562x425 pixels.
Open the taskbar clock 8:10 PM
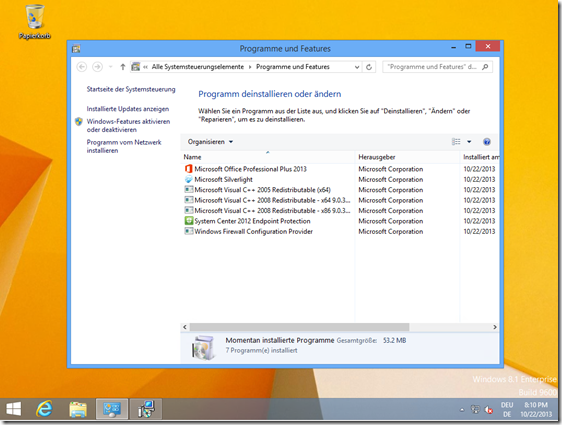click(x=536, y=409)
